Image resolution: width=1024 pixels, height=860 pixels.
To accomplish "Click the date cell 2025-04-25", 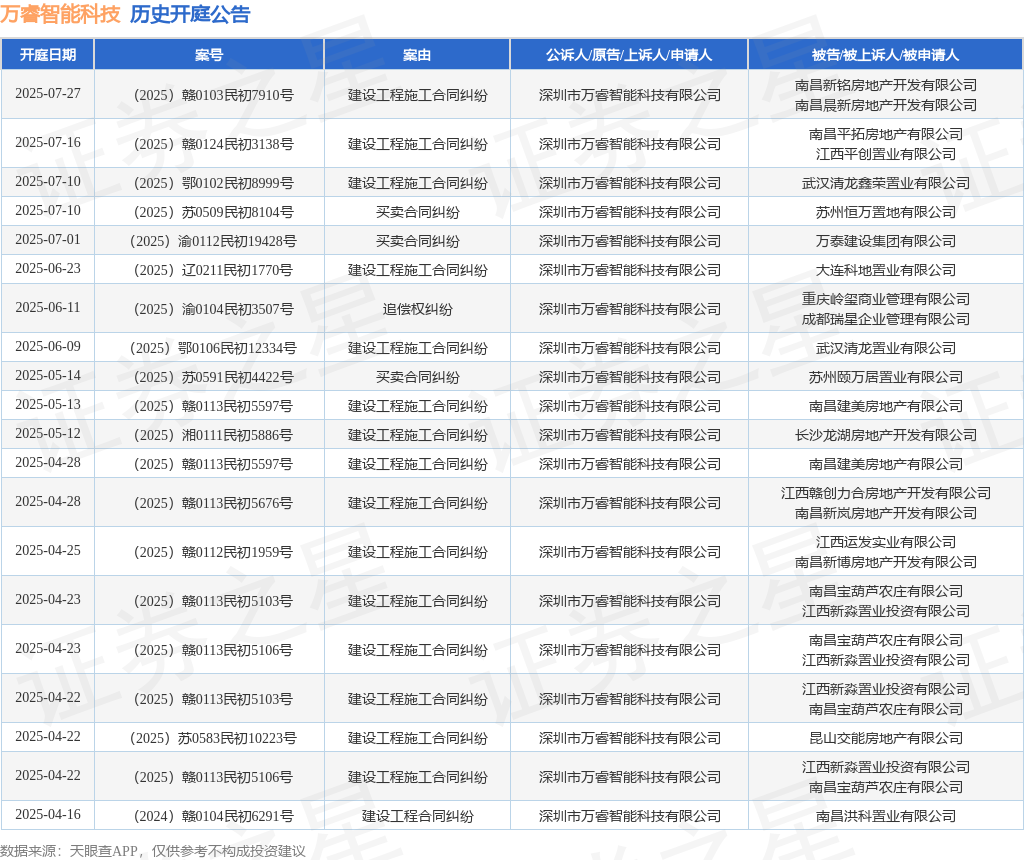I will coord(48,550).
